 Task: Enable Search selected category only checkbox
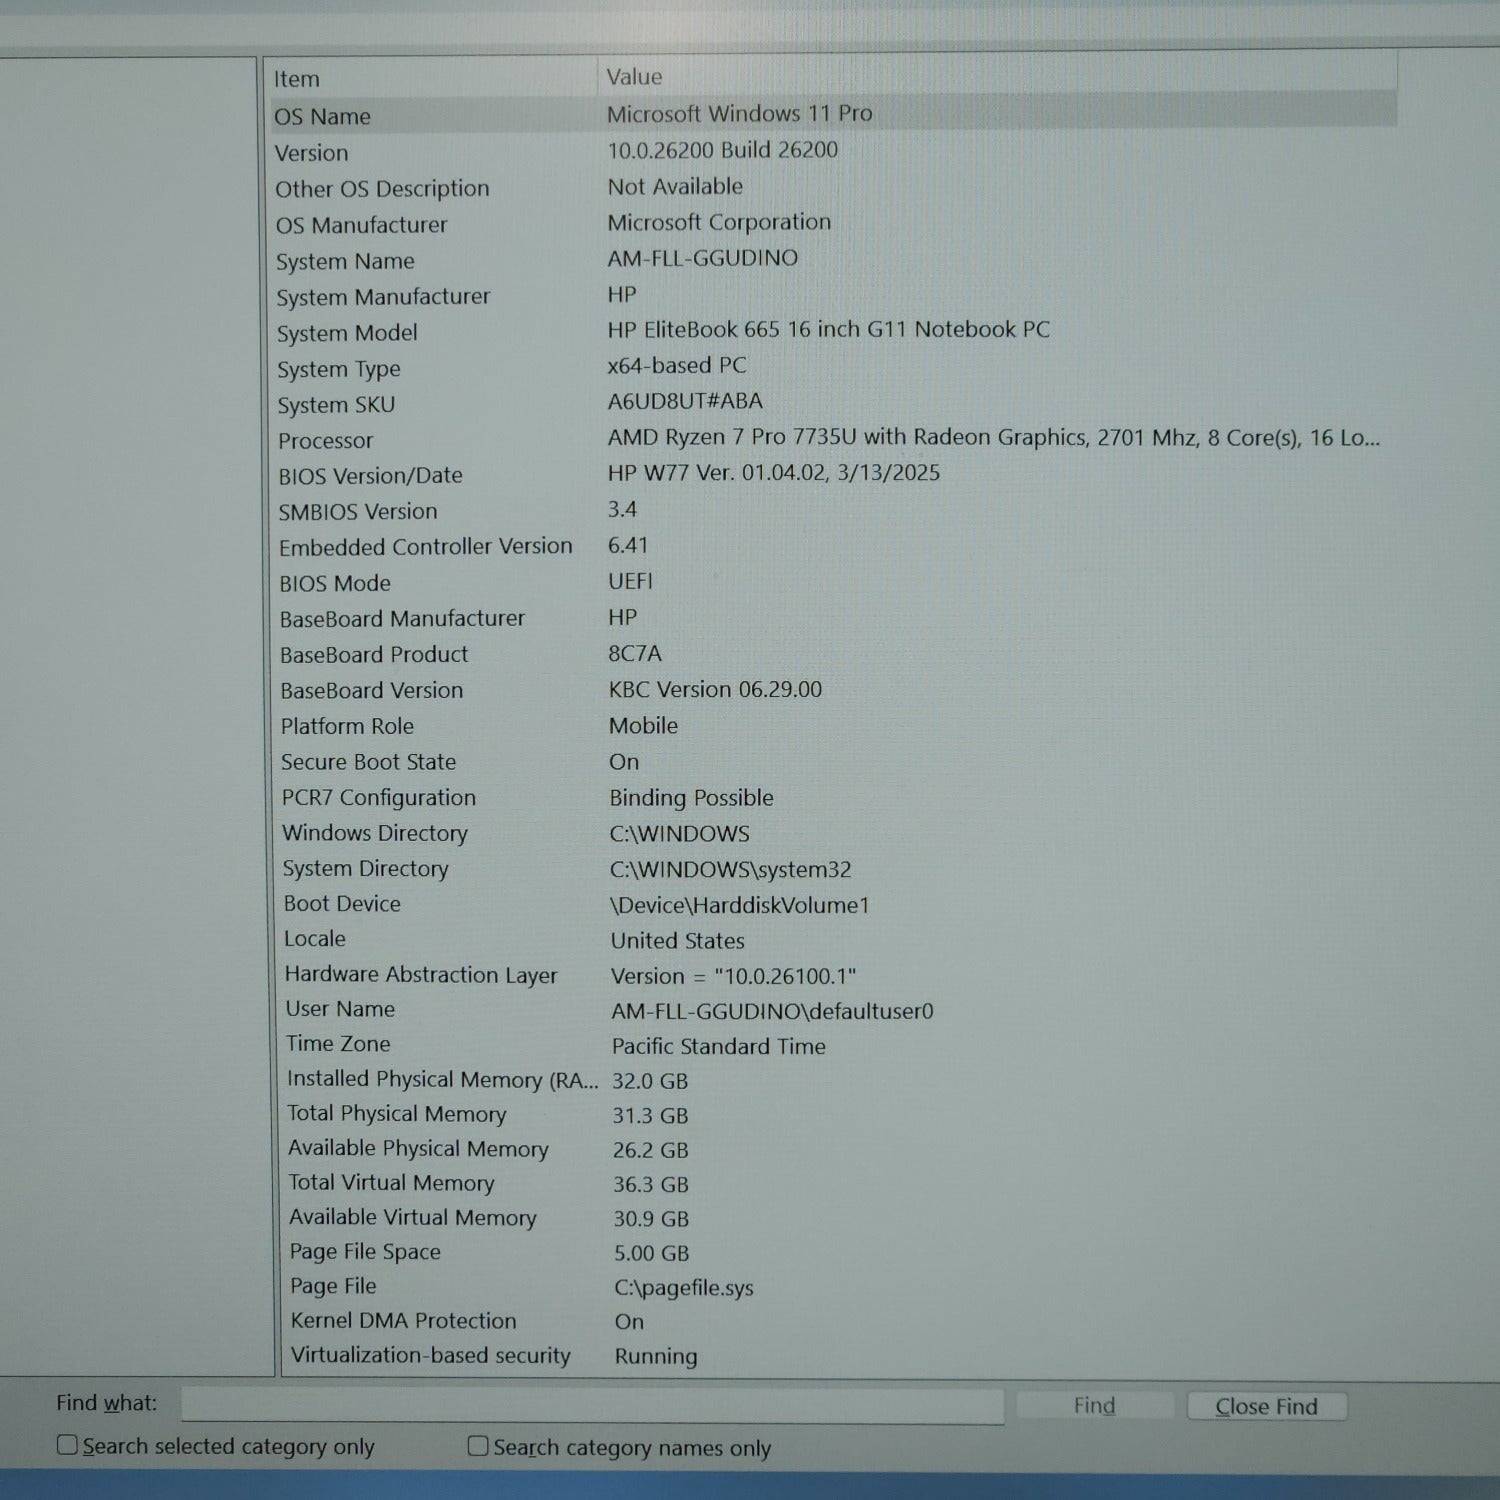click(68, 1445)
